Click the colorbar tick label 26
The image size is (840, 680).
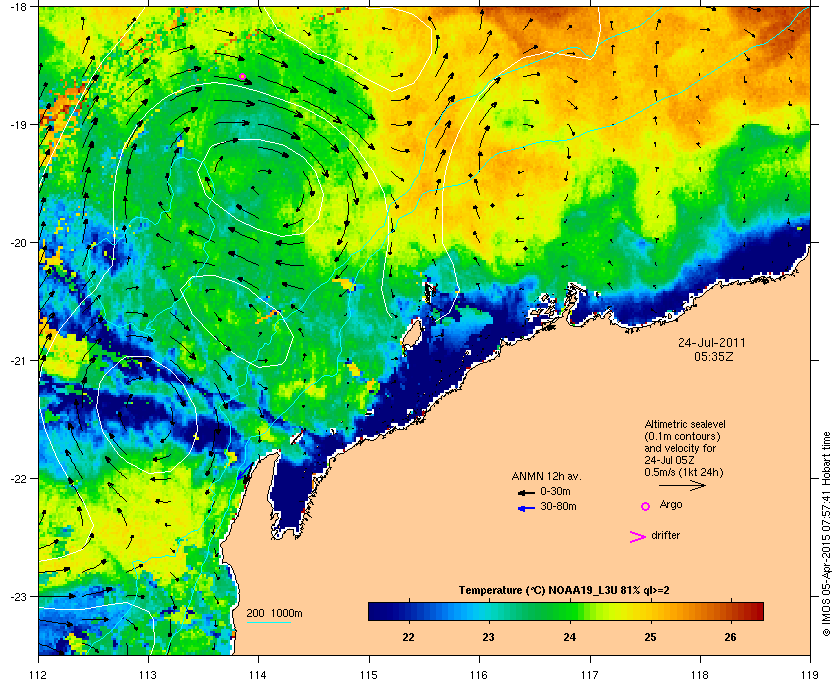tap(730, 637)
